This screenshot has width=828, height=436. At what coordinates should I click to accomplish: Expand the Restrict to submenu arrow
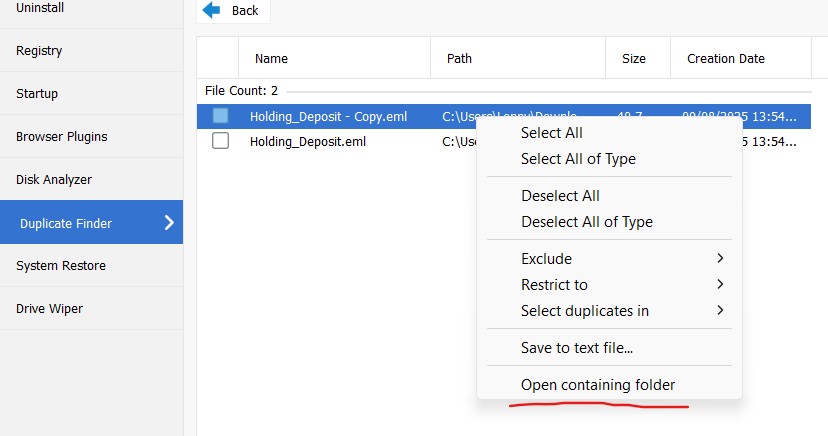[720, 285]
